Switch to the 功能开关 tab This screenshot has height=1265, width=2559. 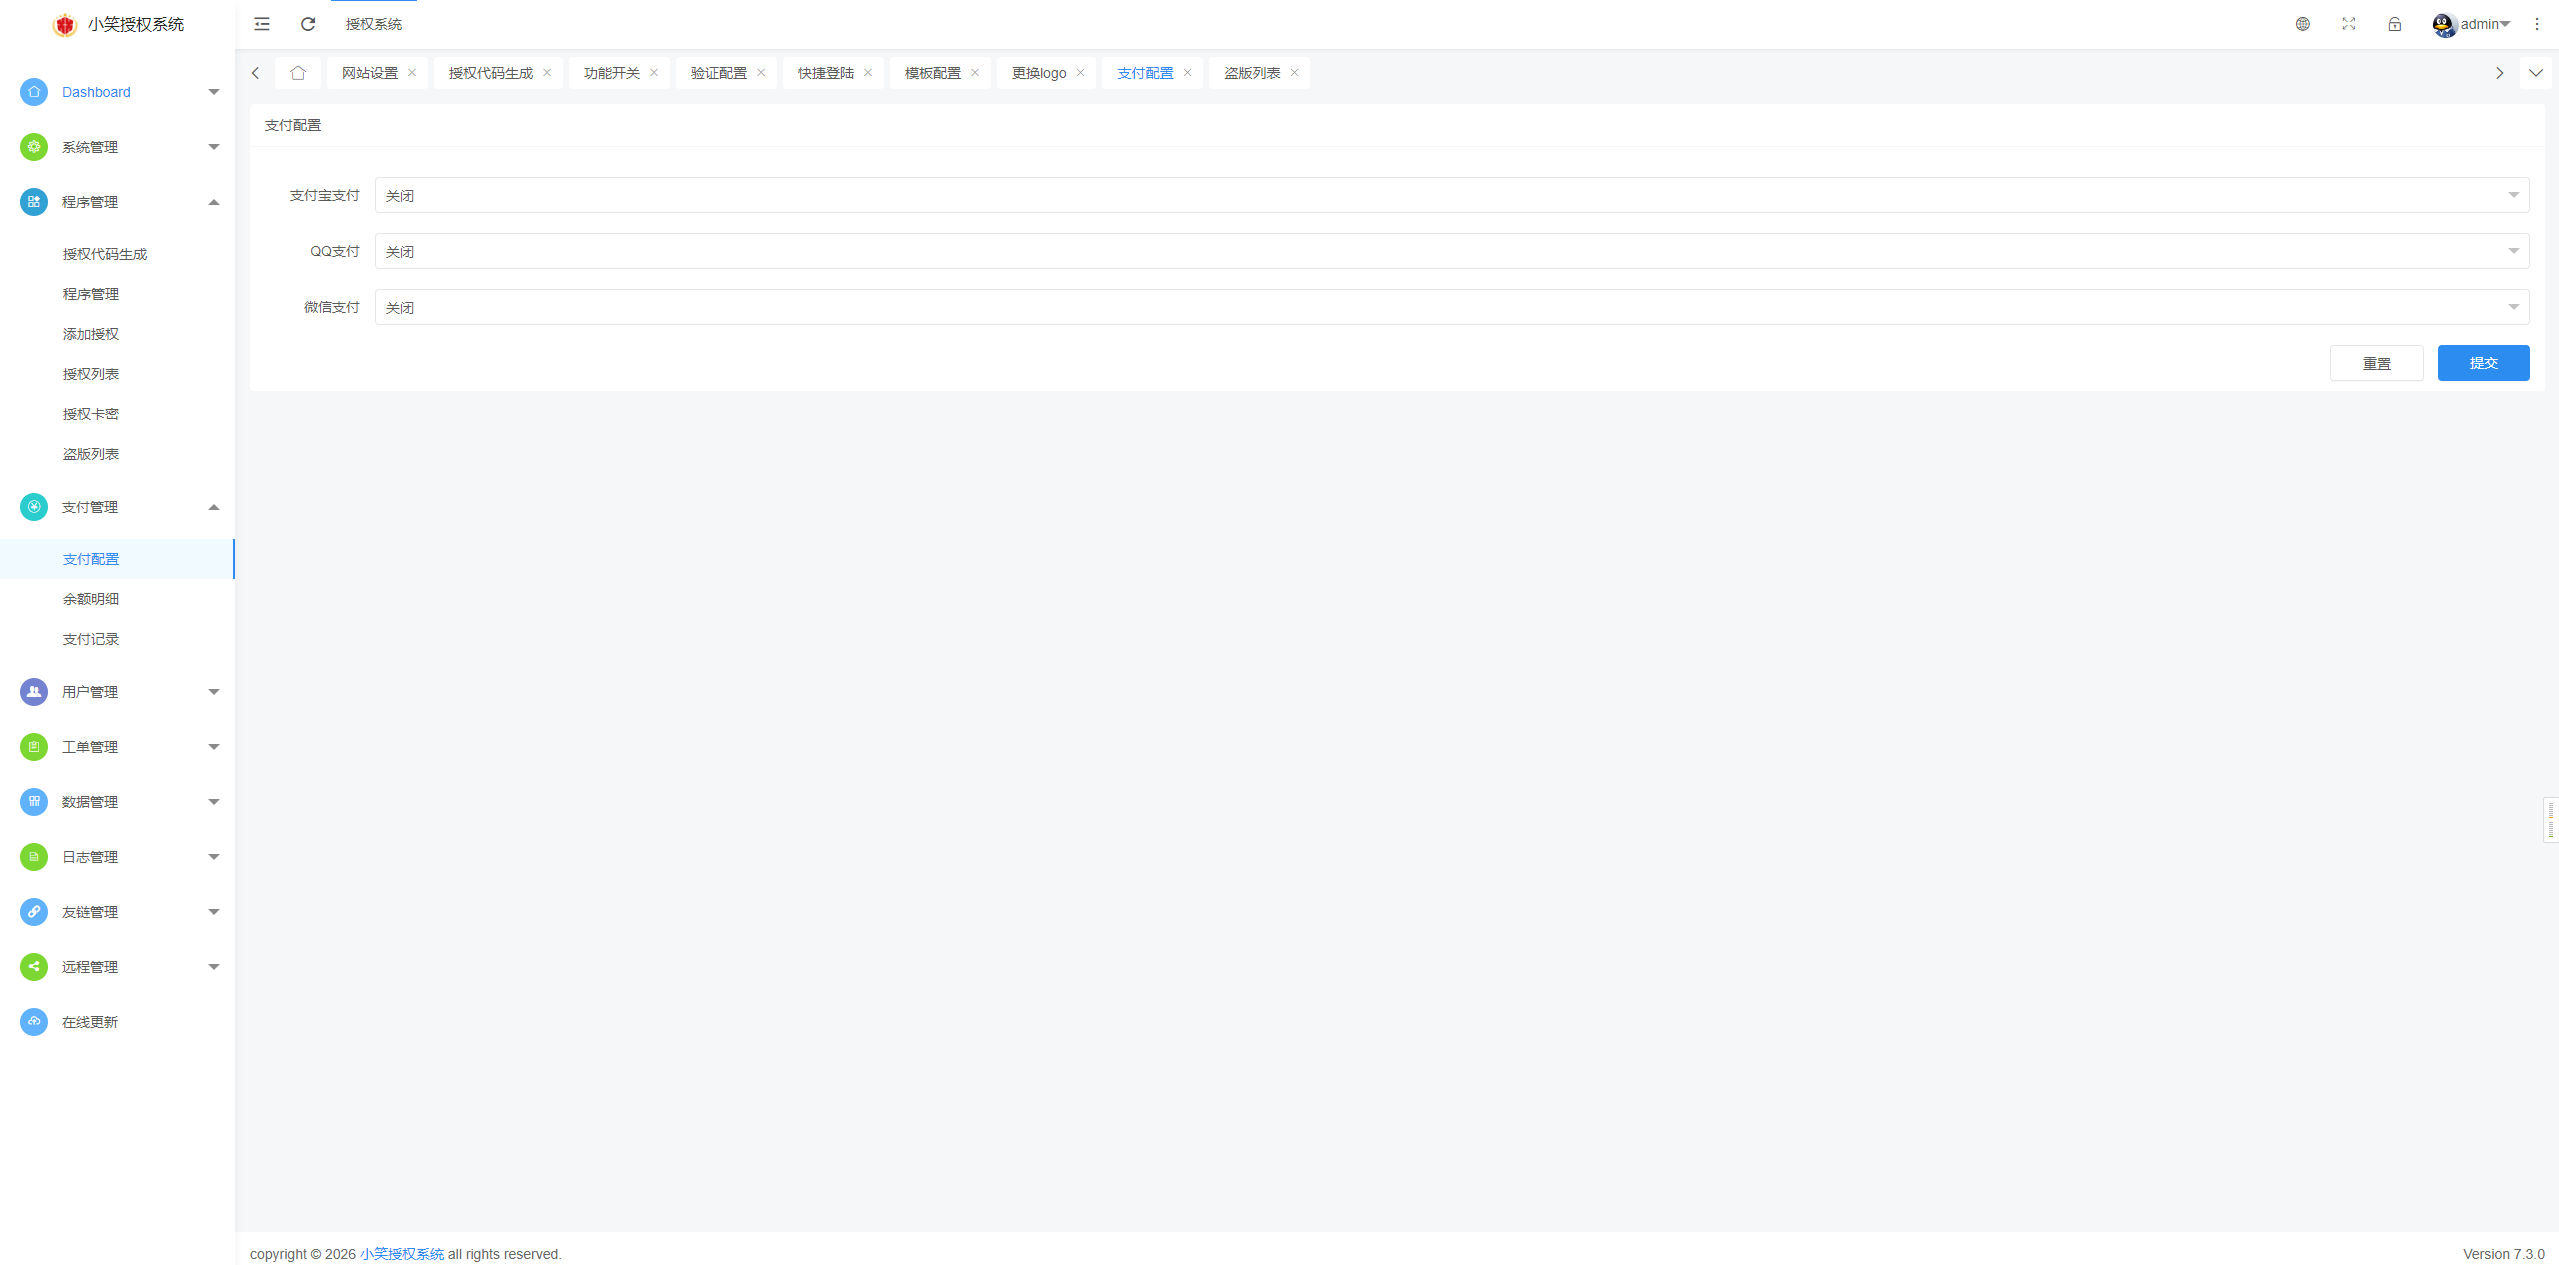click(x=611, y=73)
